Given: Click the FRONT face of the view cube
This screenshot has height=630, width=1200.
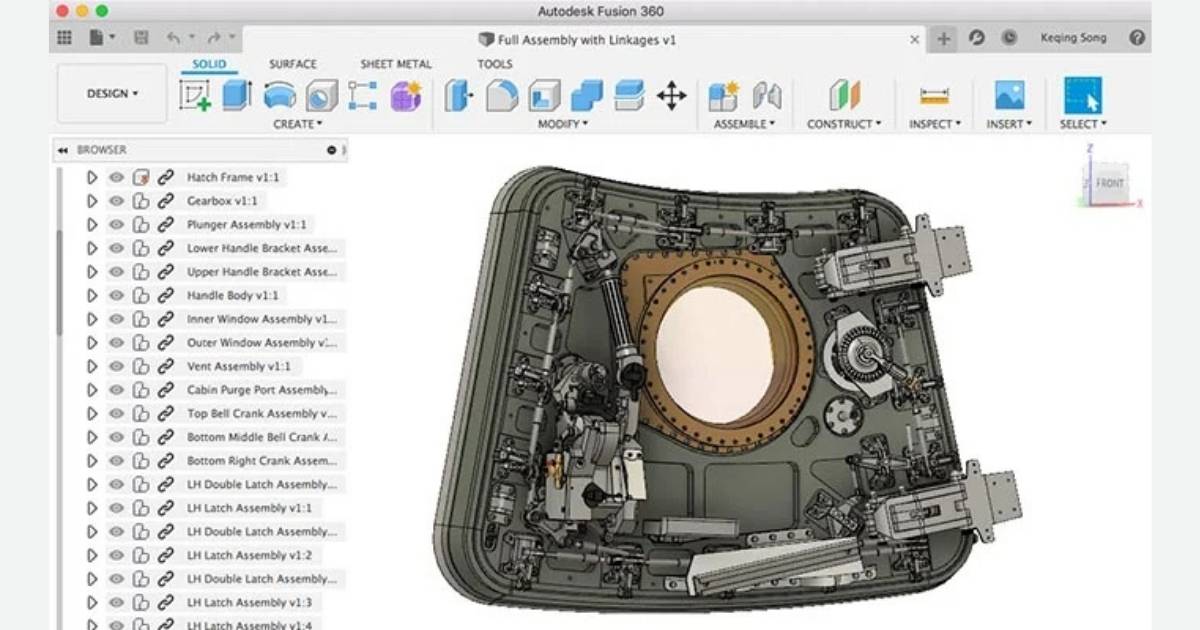Looking at the screenshot, I should (x=1109, y=183).
